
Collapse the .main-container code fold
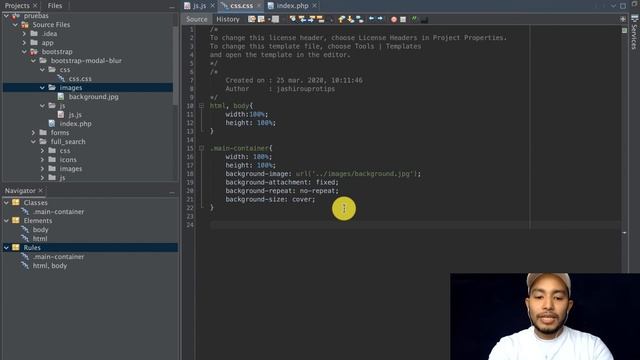pyautogui.click(x=201, y=148)
